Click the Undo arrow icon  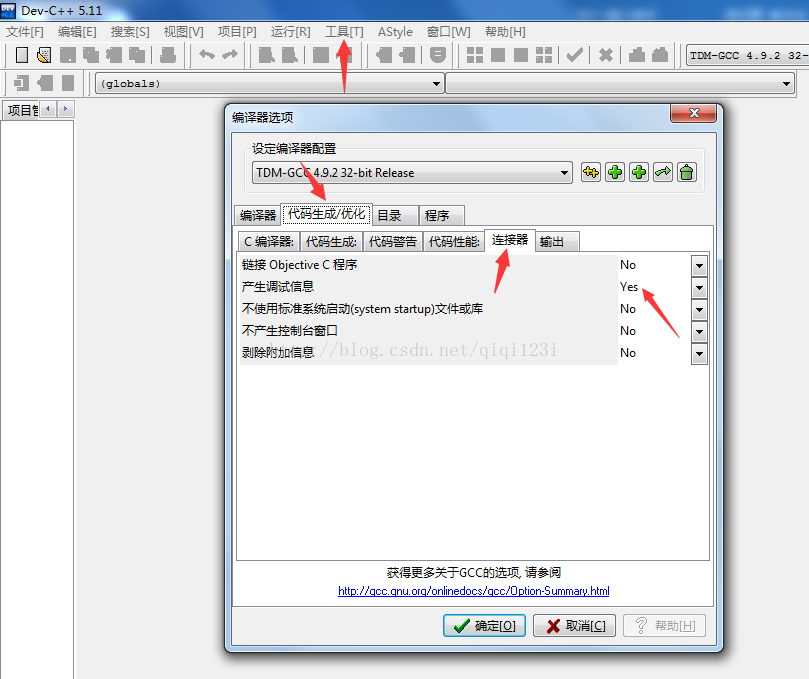point(207,55)
